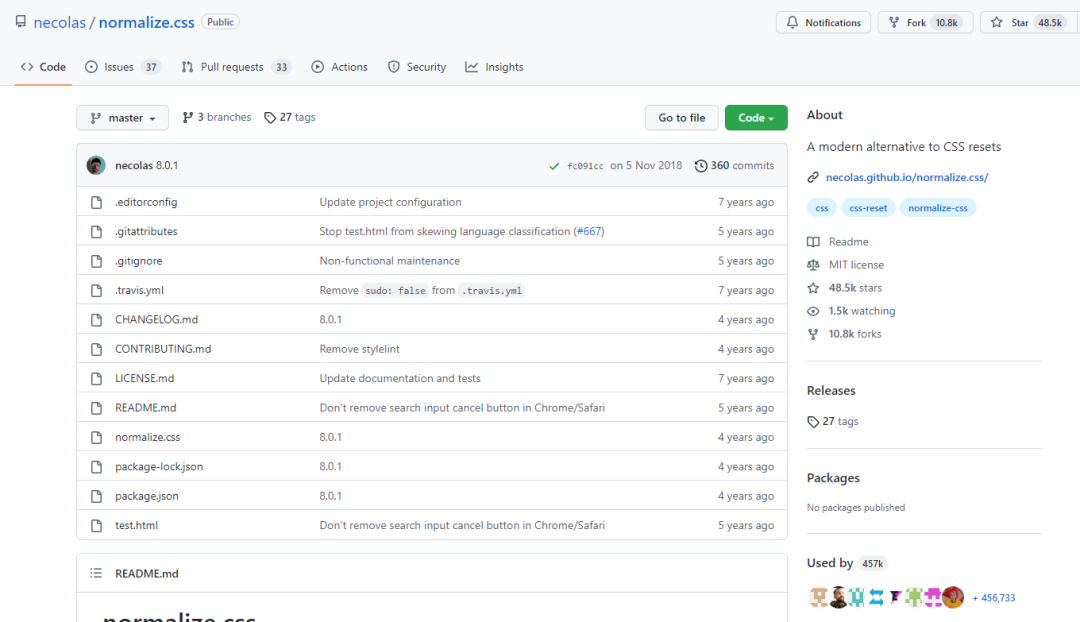1080x622 pixels.
Task: Click the MIT license scale icon
Action: tap(813, 265)
